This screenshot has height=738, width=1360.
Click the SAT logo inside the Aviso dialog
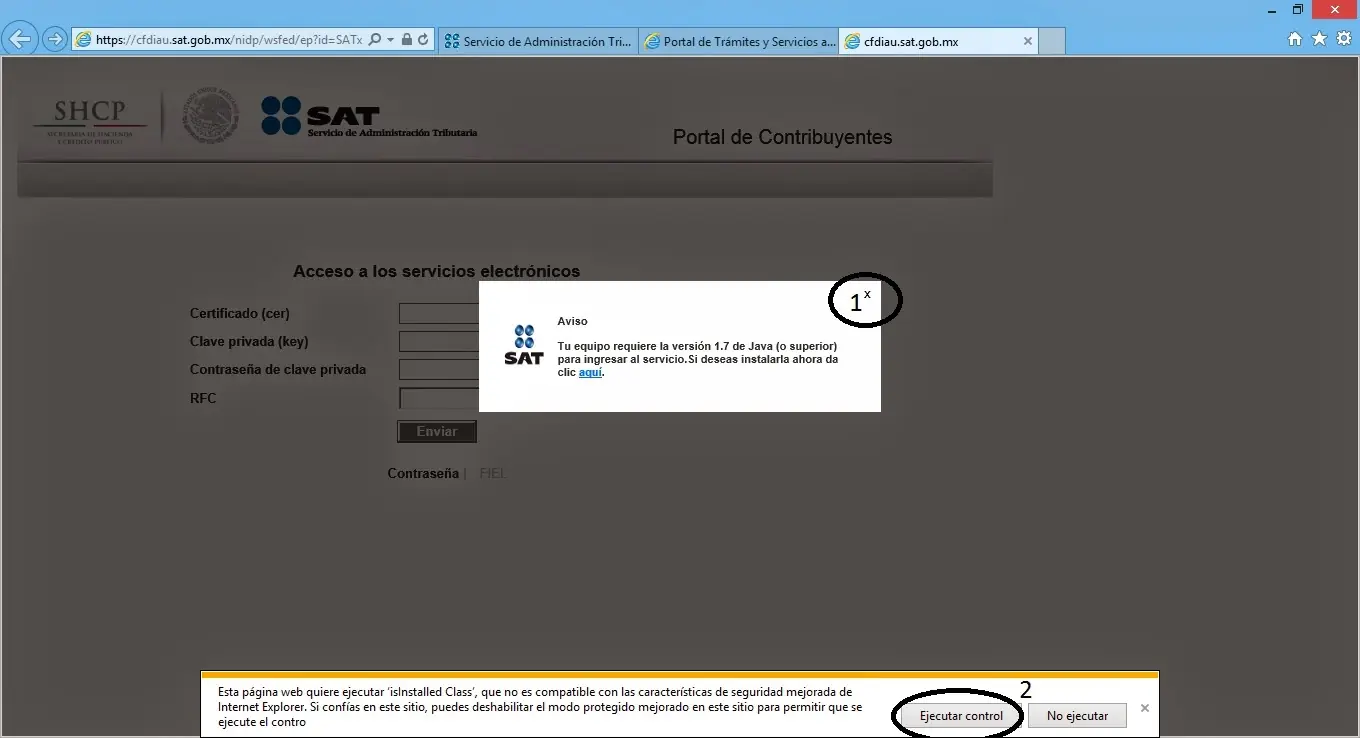(x=524, y=345)
